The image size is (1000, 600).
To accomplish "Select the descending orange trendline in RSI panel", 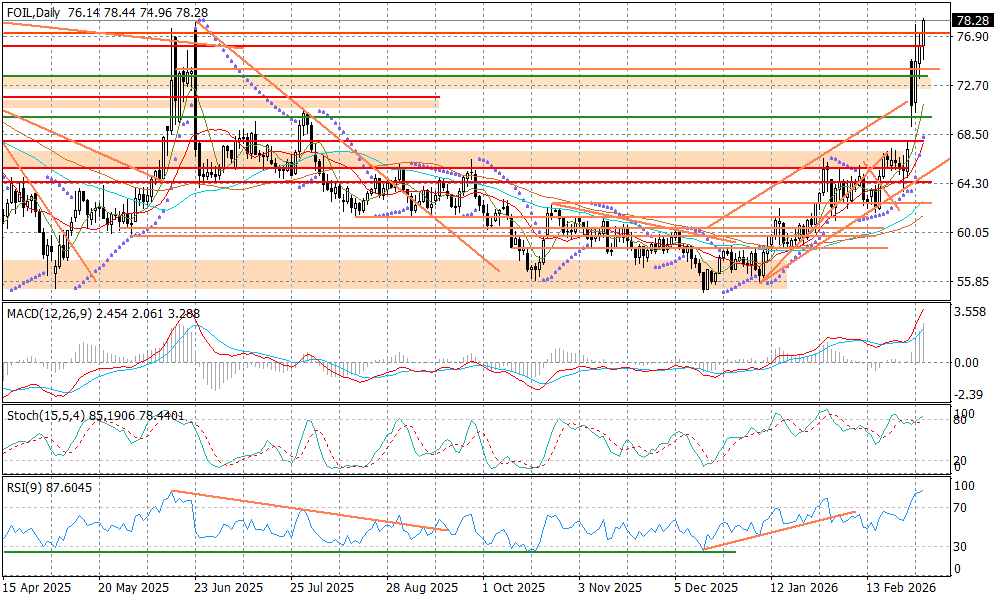I will pyautogui.click(x=310, y=510).
